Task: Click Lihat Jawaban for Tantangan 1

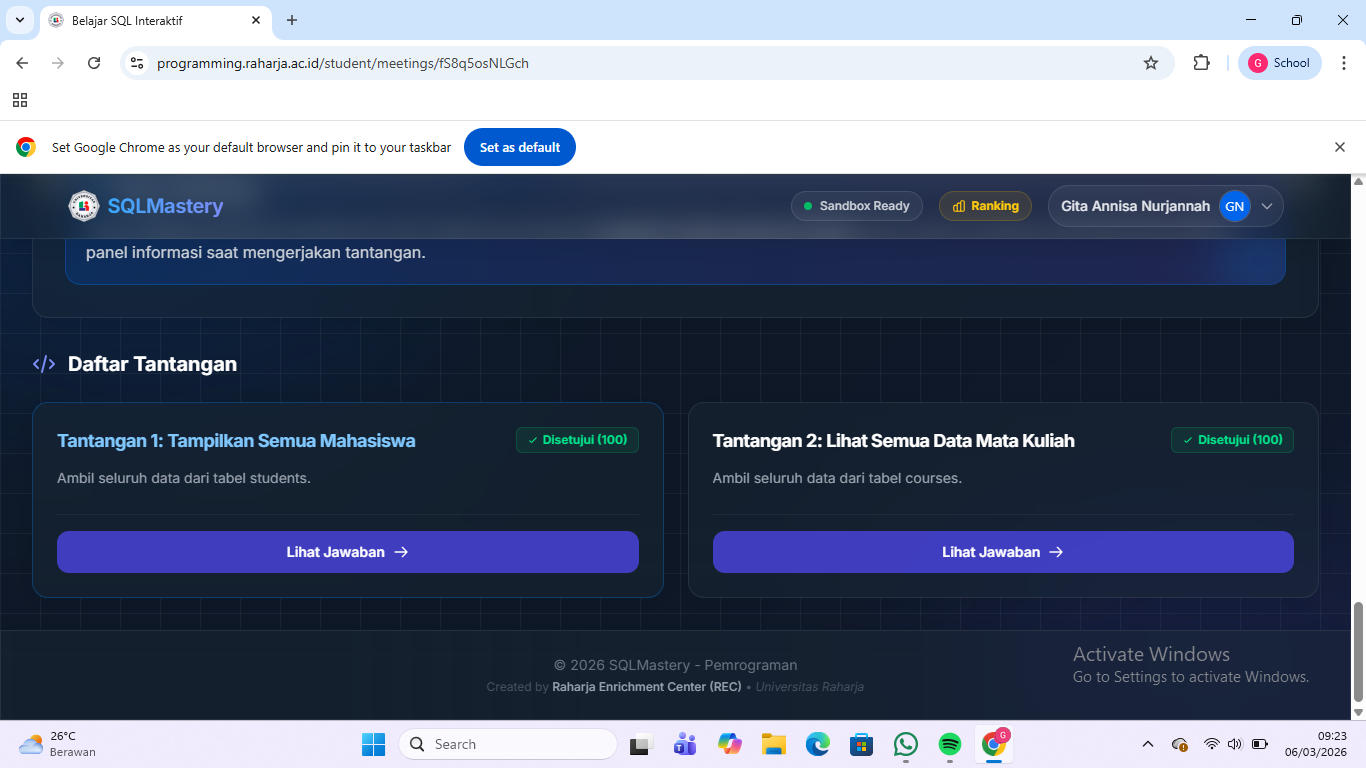Action: tap(347, 552)
